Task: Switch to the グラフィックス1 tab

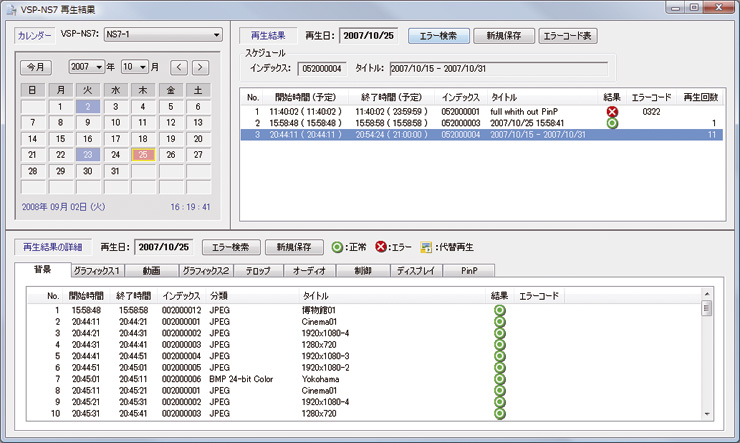Action: pyautogui.click(x=96, y=270)
